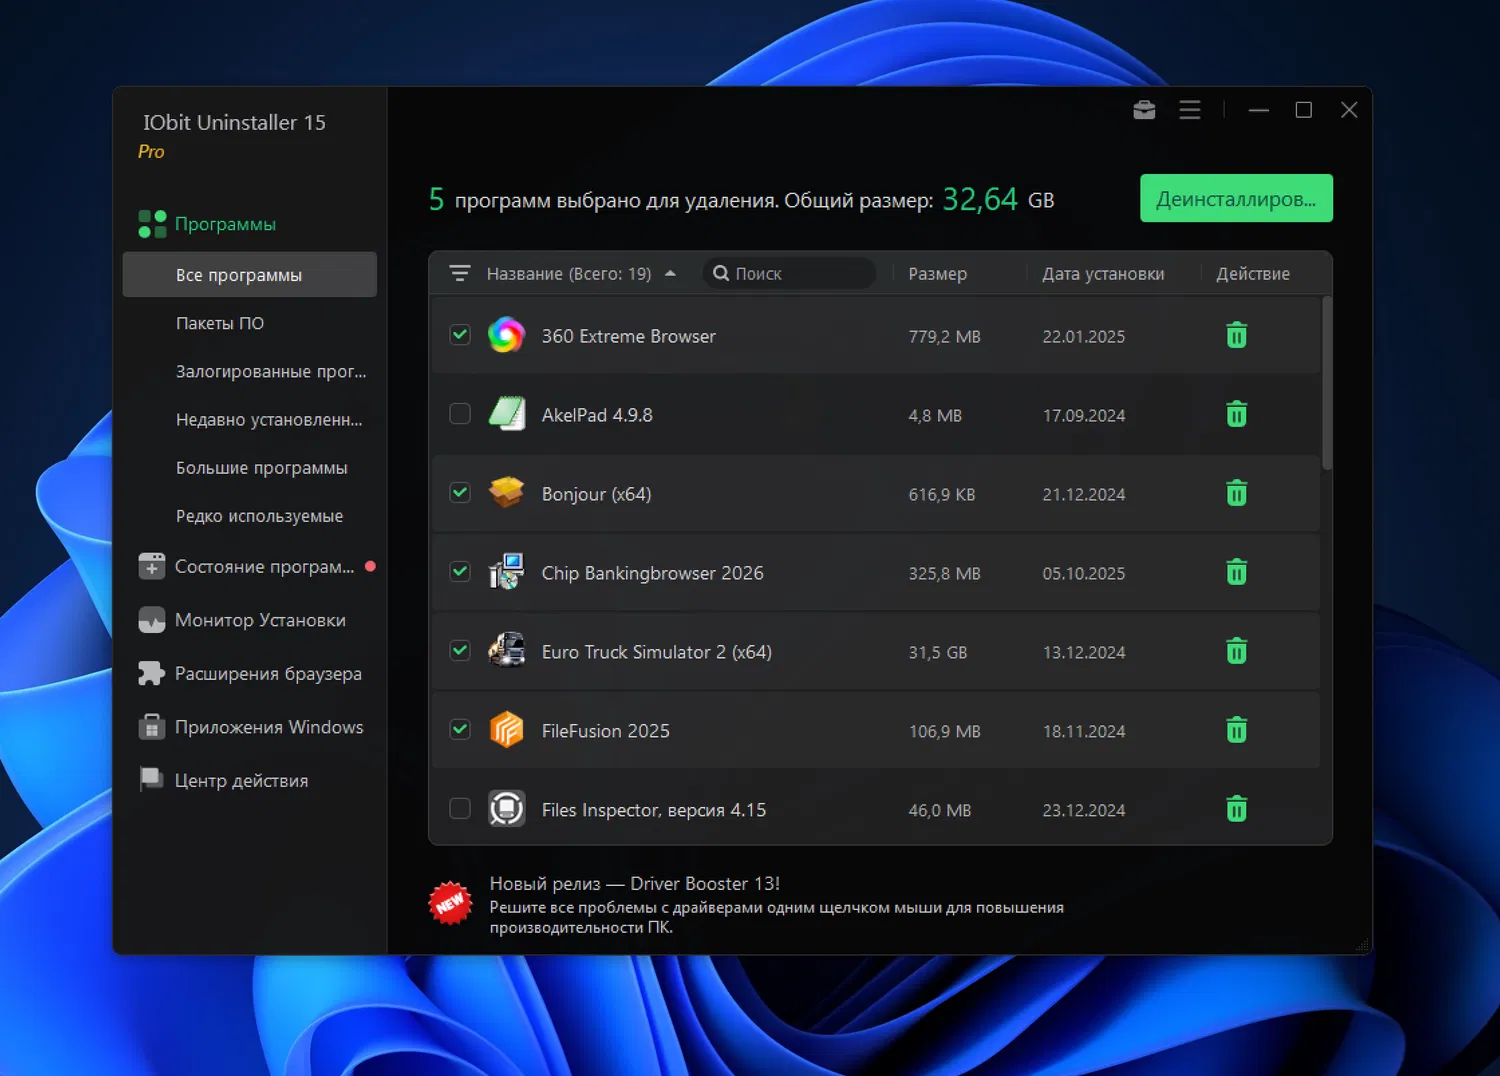Click trash icon for FileFusion 2025
The height and width of the screenshot is (1076, 1500).
click(1237, 730)
